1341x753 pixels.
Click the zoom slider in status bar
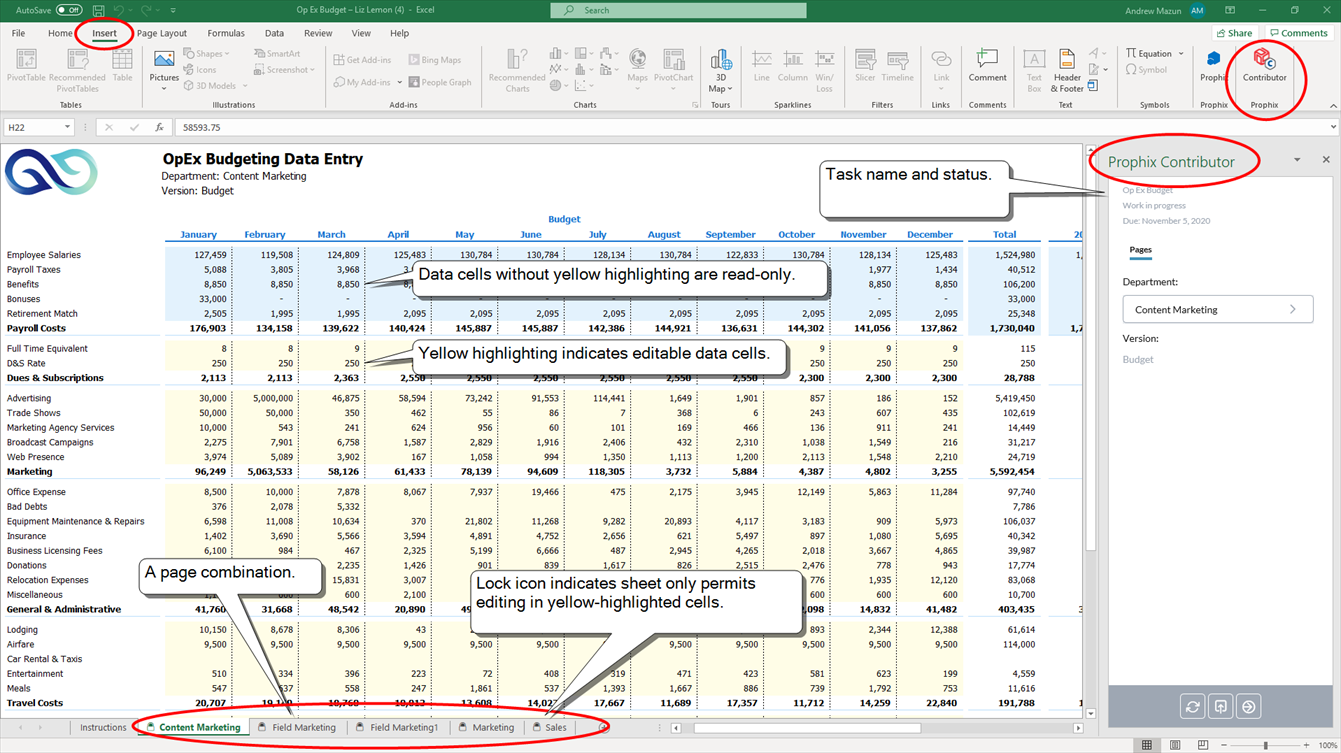1265,745
